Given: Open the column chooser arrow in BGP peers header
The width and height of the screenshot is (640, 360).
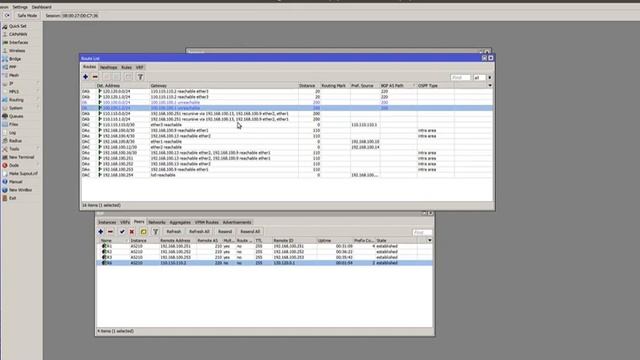Looking at the screenshot, I should 429,241.
